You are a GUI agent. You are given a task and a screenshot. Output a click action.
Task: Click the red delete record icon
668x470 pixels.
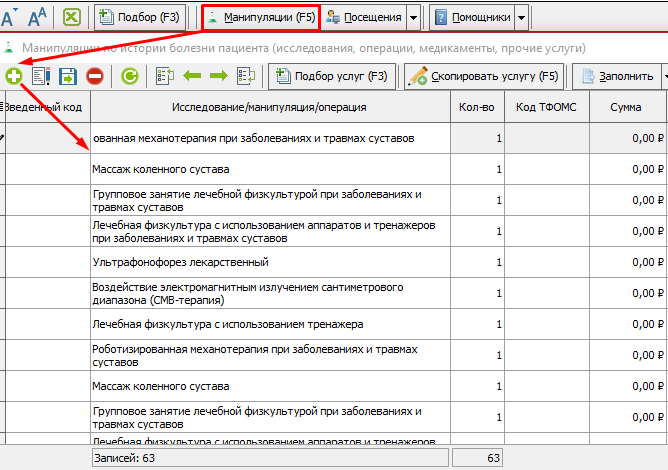[94, 75]
